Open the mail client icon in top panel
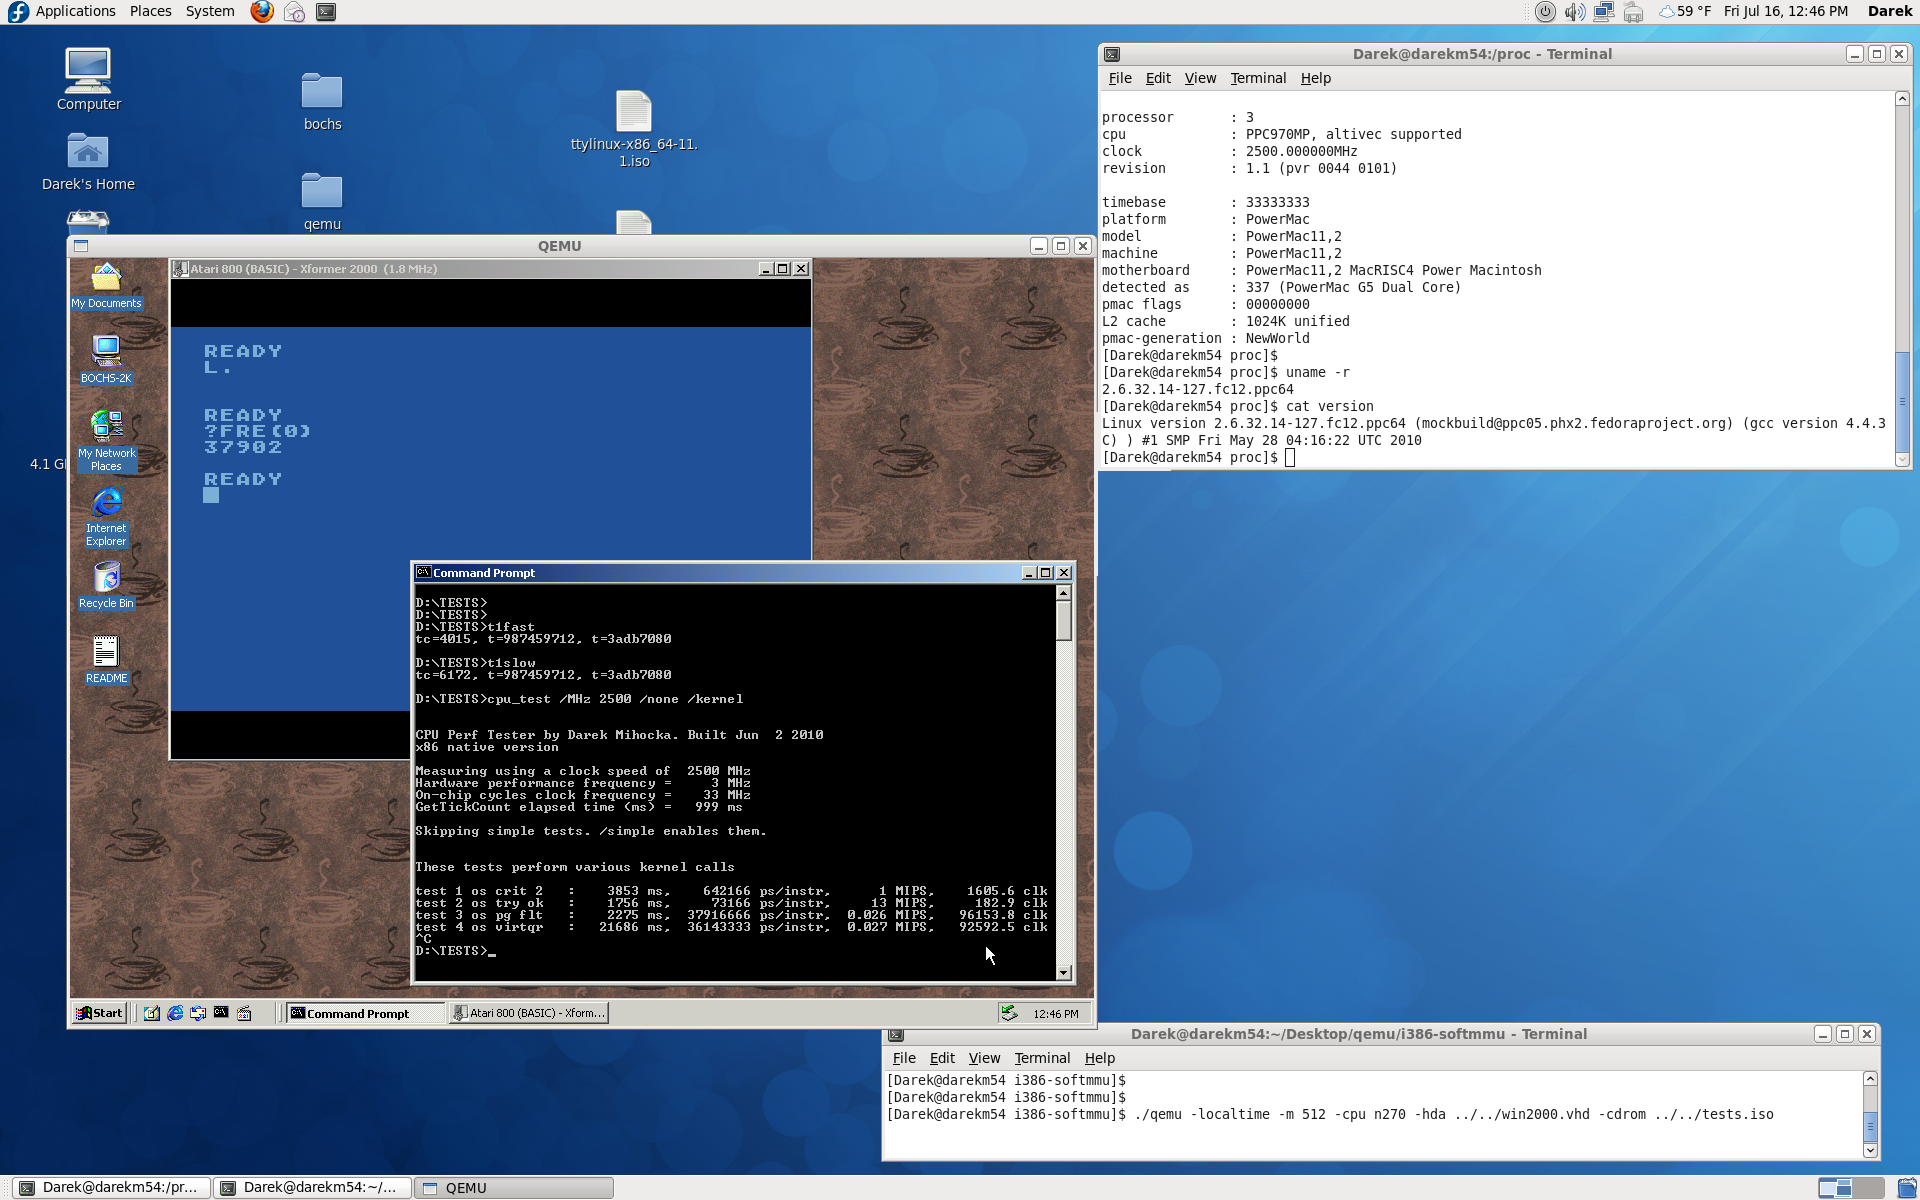 click(294, 12)
